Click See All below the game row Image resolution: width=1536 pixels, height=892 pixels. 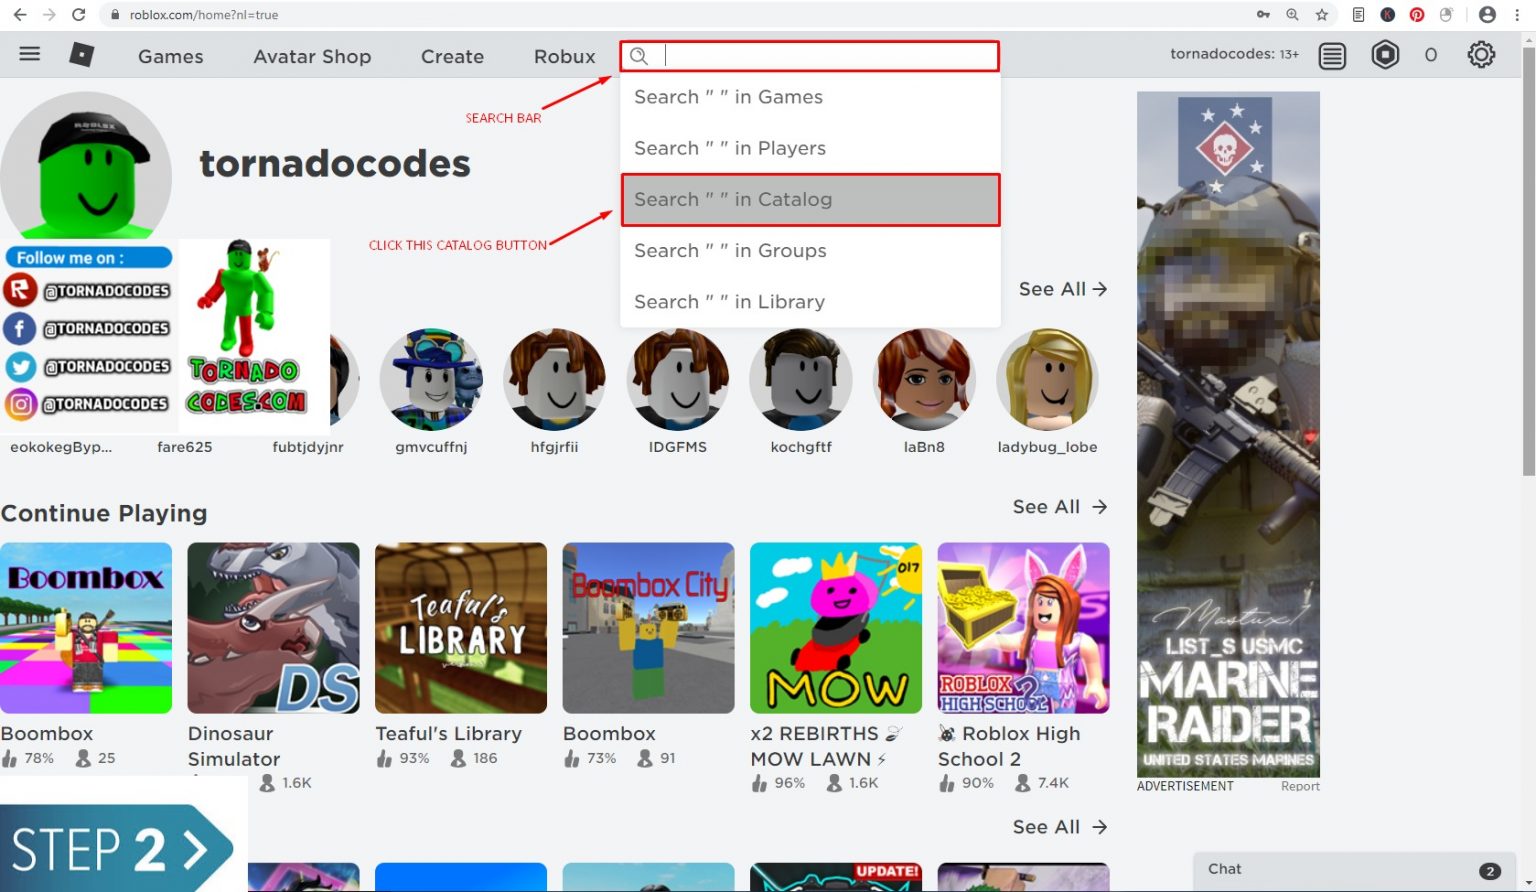[x=1060, y=827]
